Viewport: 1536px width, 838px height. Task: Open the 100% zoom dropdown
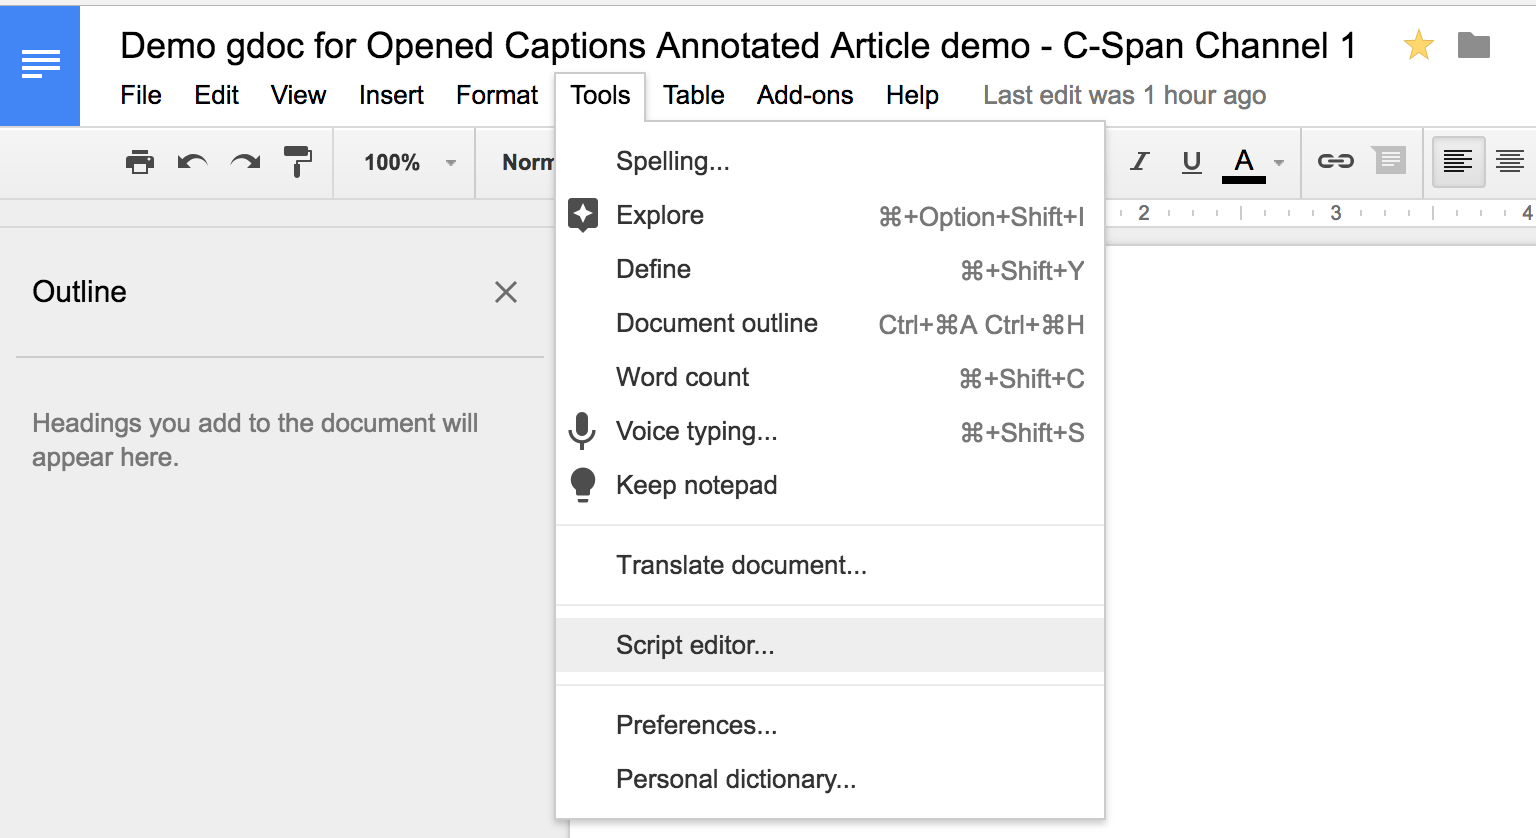[x=409, y=162]
